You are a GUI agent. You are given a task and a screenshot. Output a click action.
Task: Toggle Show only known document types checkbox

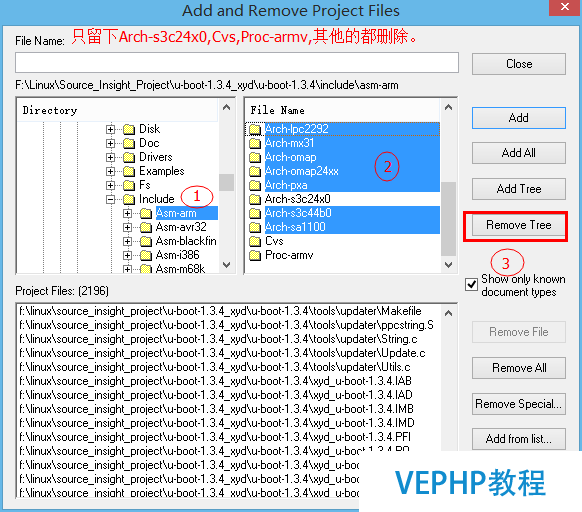(x=471, y=285)
